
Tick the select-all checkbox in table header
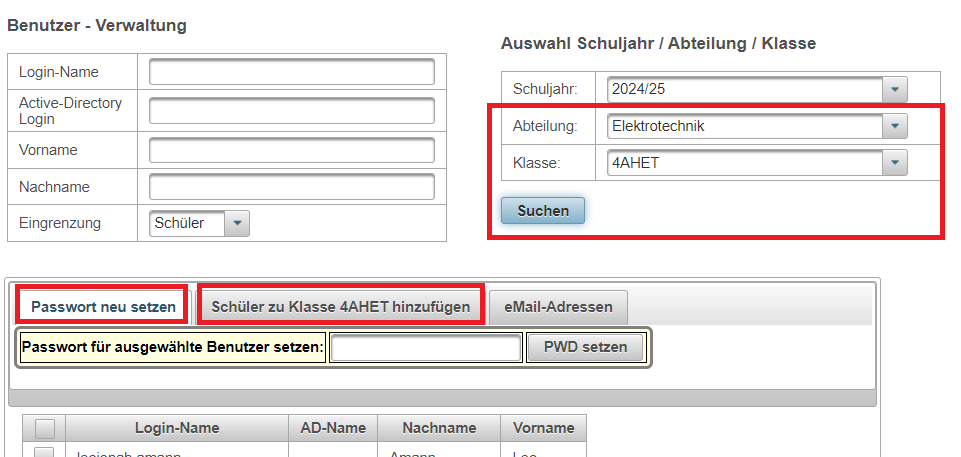[x=45, y=428]
